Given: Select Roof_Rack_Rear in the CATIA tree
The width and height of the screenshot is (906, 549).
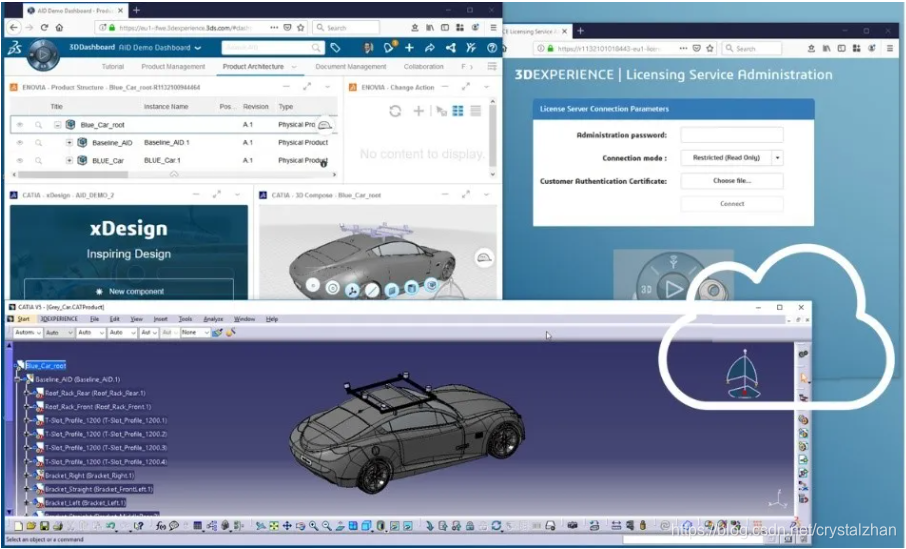Looking at the screenshot, I should pos(94,393).
